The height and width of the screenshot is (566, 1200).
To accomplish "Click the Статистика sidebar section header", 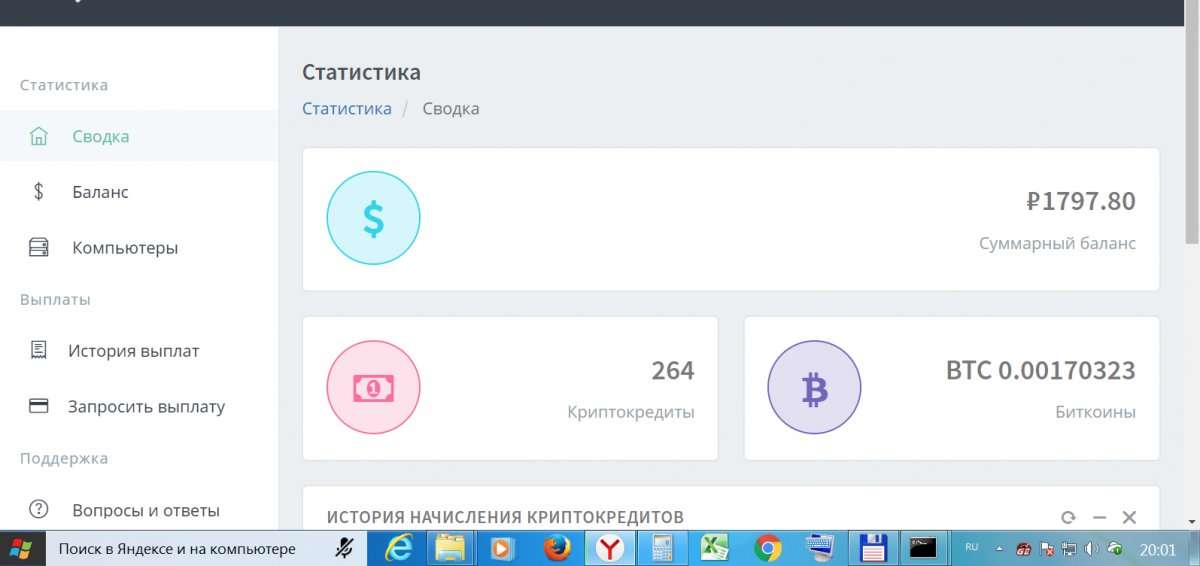I will tap(64, 85).
